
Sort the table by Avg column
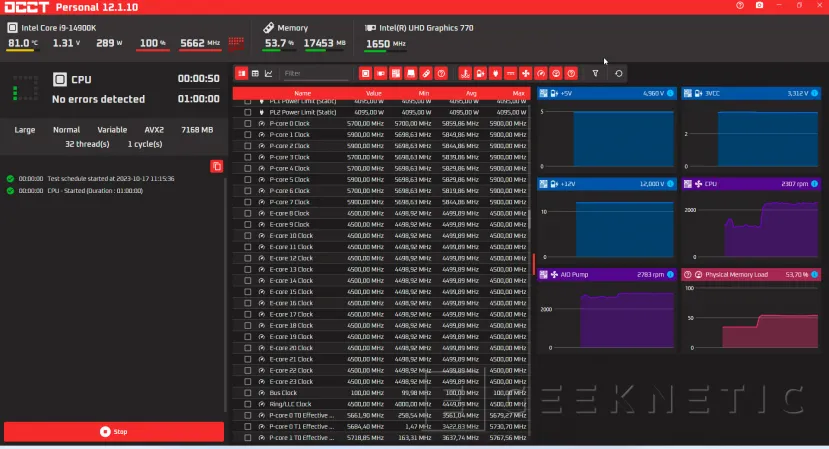coord(471,93)
